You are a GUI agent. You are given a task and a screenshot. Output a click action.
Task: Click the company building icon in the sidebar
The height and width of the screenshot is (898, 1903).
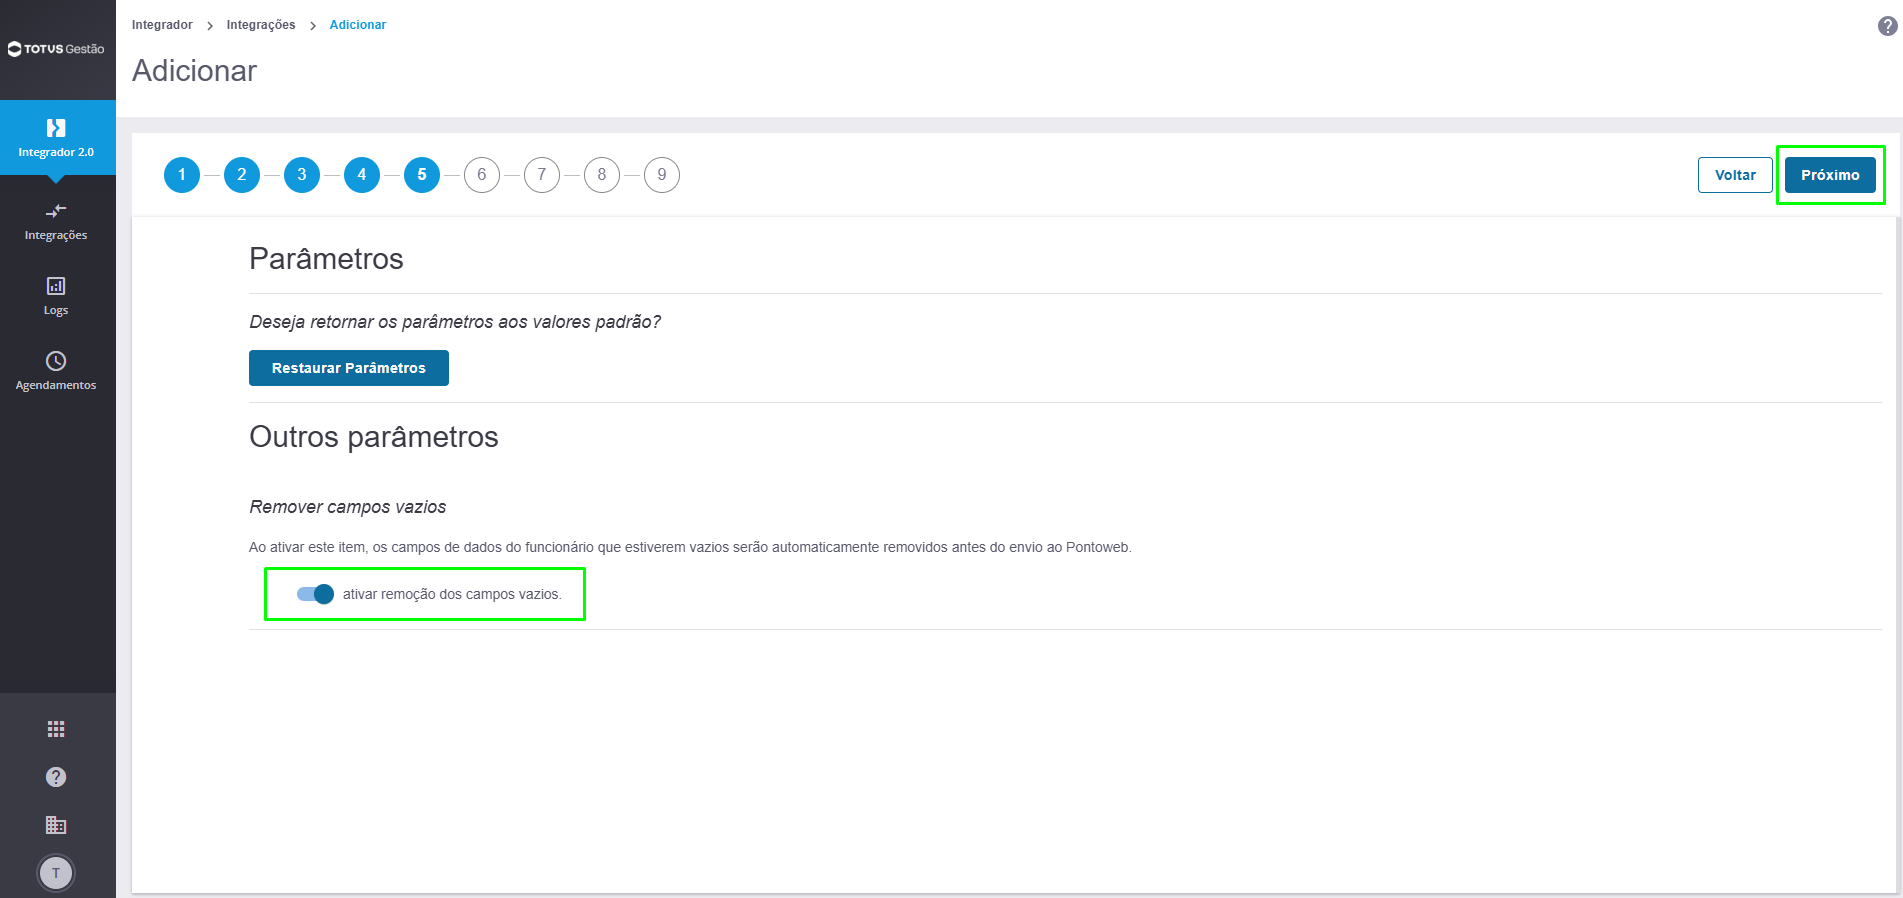(56, 825)
